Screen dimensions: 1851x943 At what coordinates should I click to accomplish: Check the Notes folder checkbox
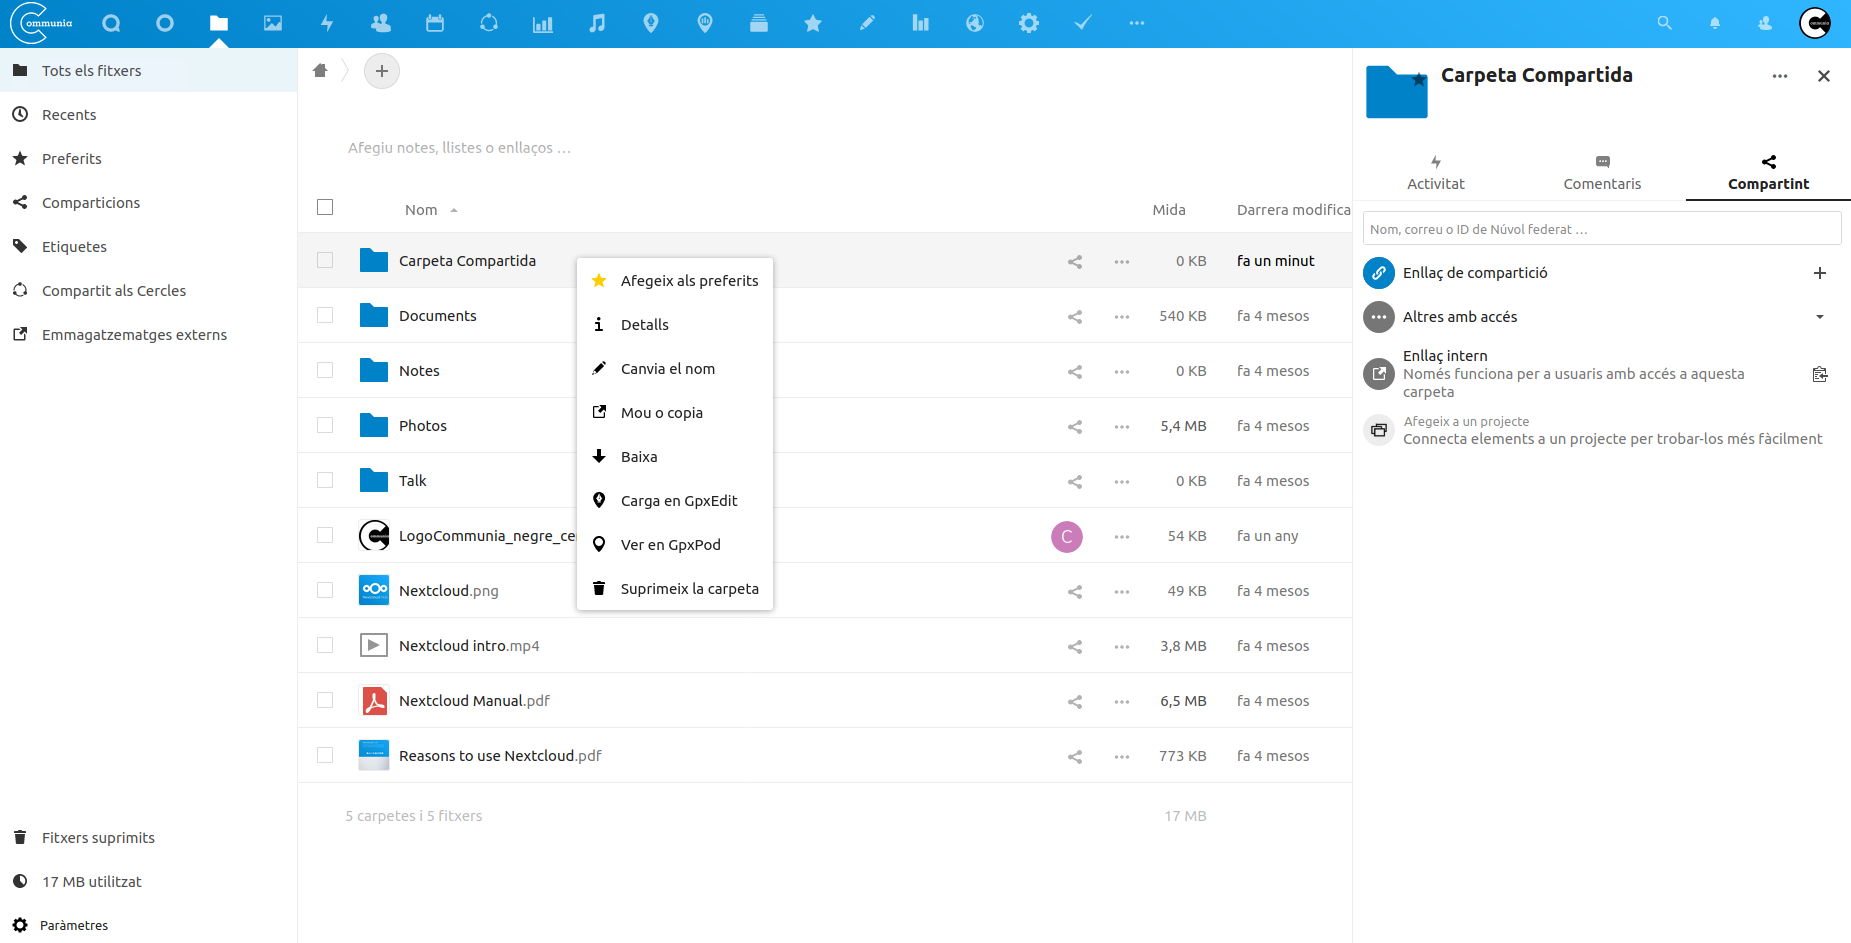coord(325,370)
